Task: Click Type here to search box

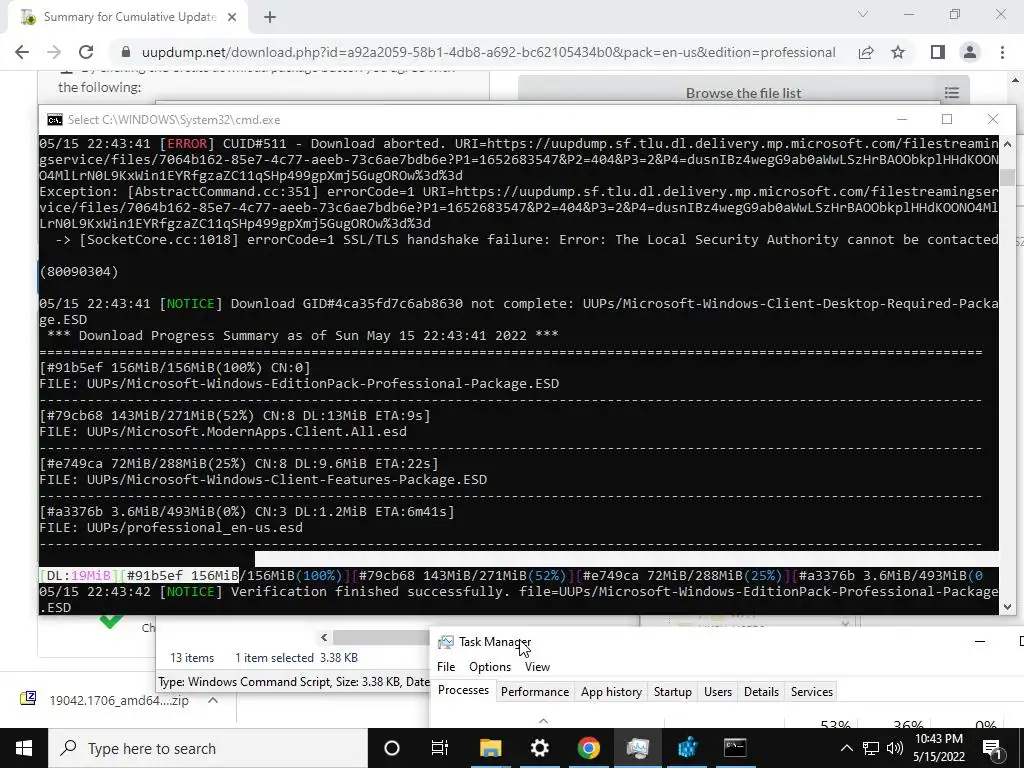Action: [208, 748]
